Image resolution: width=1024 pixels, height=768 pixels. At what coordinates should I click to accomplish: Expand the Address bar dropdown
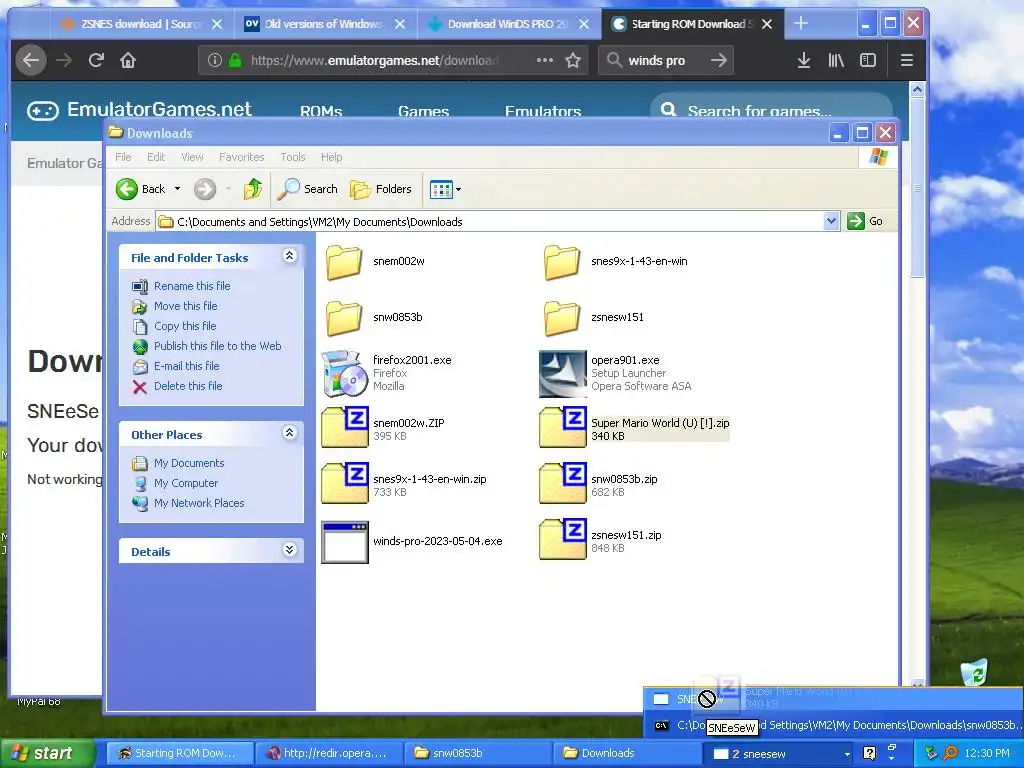click(831, 221)
